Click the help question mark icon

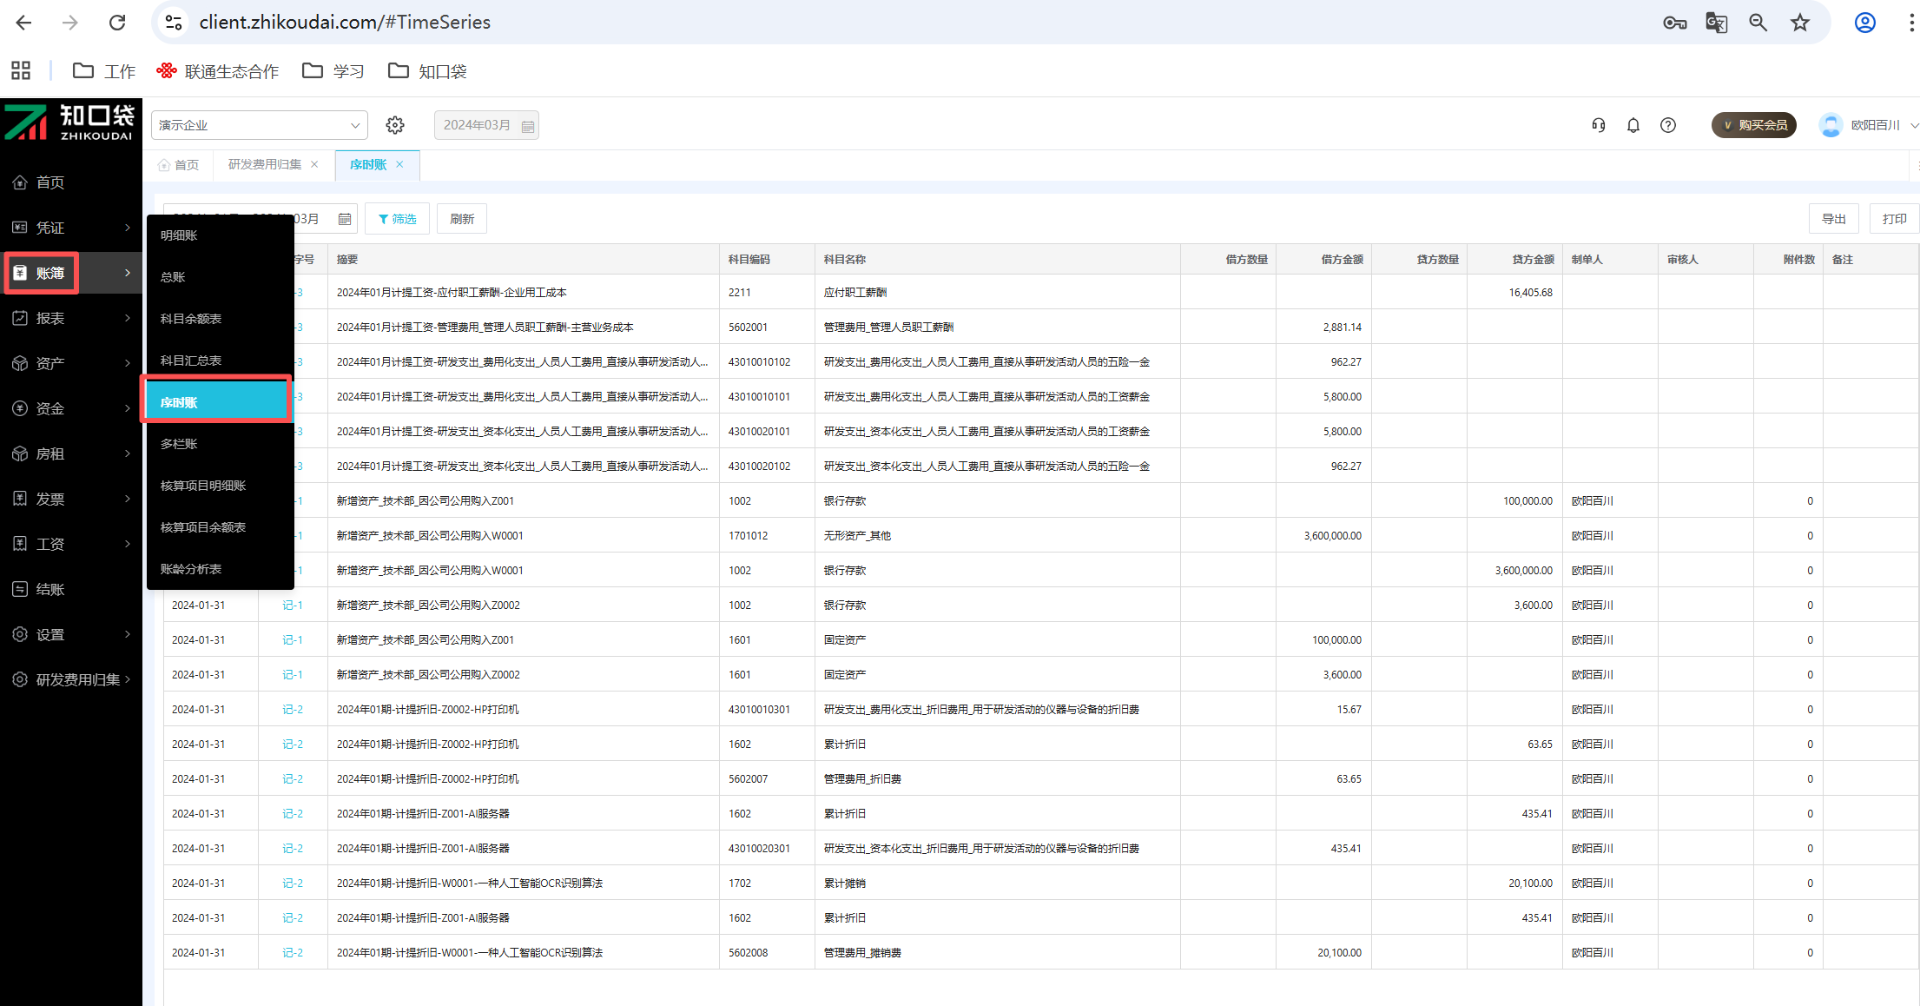[1668, 125]
